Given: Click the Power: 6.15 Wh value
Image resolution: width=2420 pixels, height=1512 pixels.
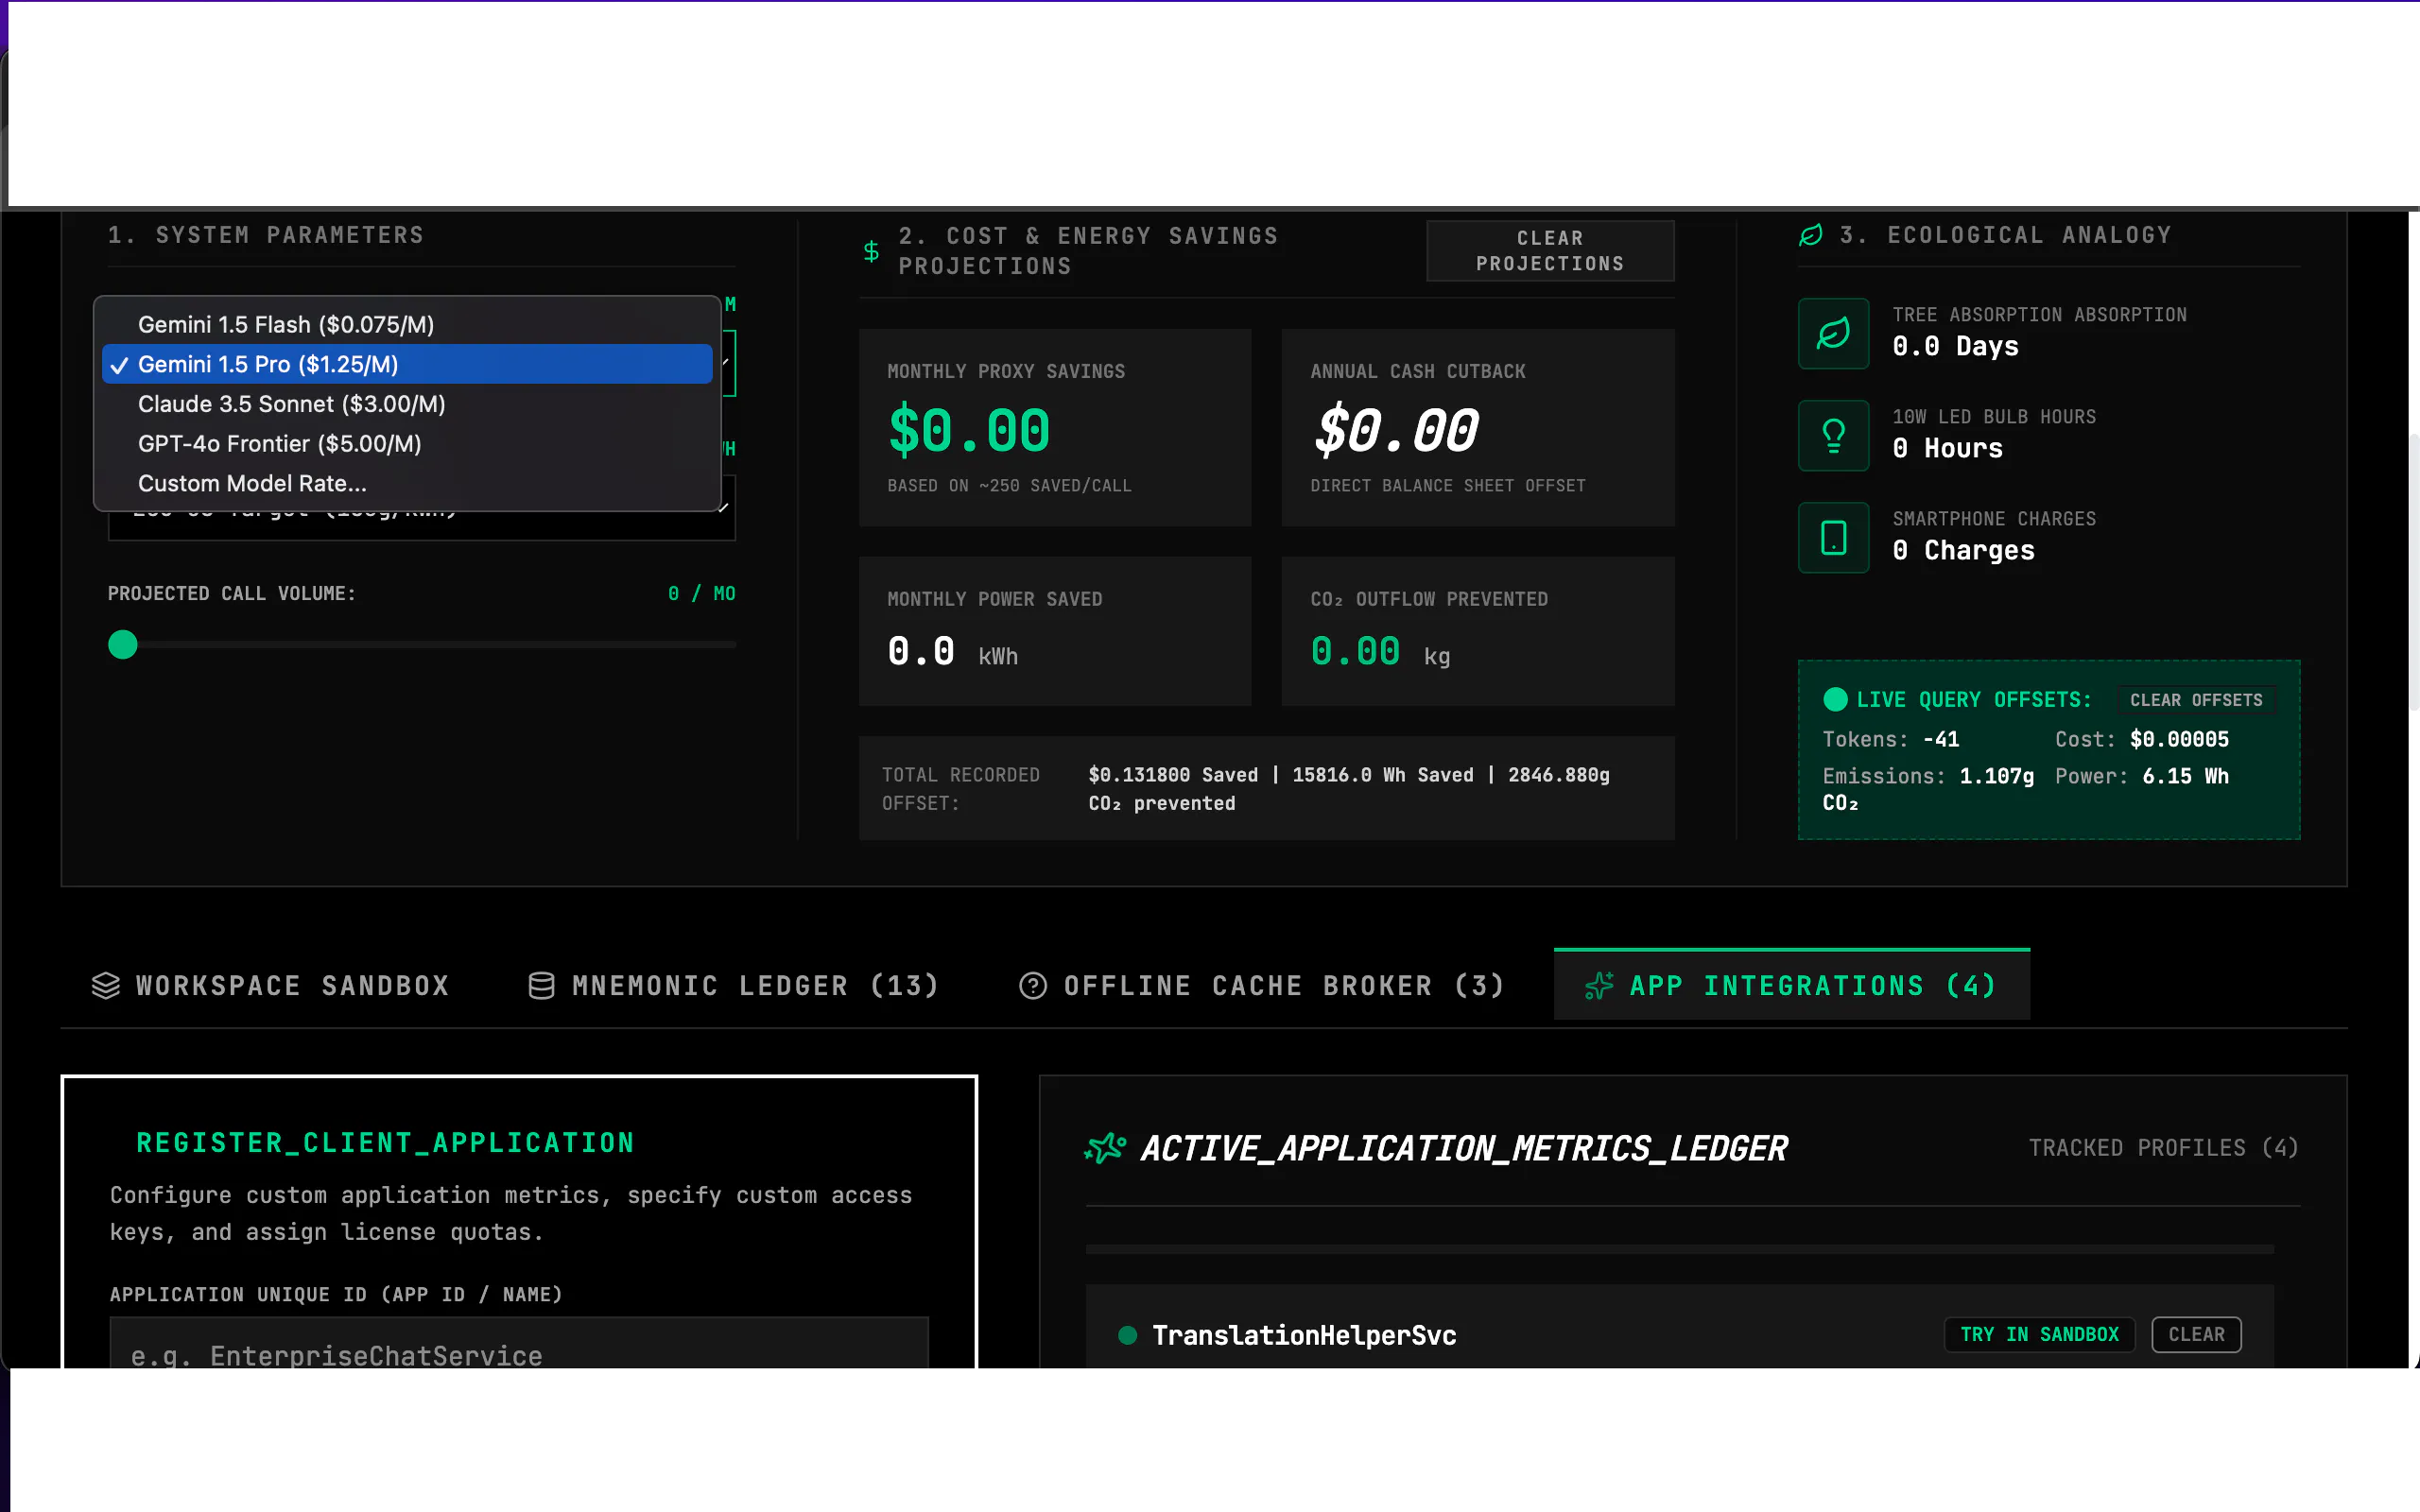Looking at the screenshot, I should coord(2141,777).
